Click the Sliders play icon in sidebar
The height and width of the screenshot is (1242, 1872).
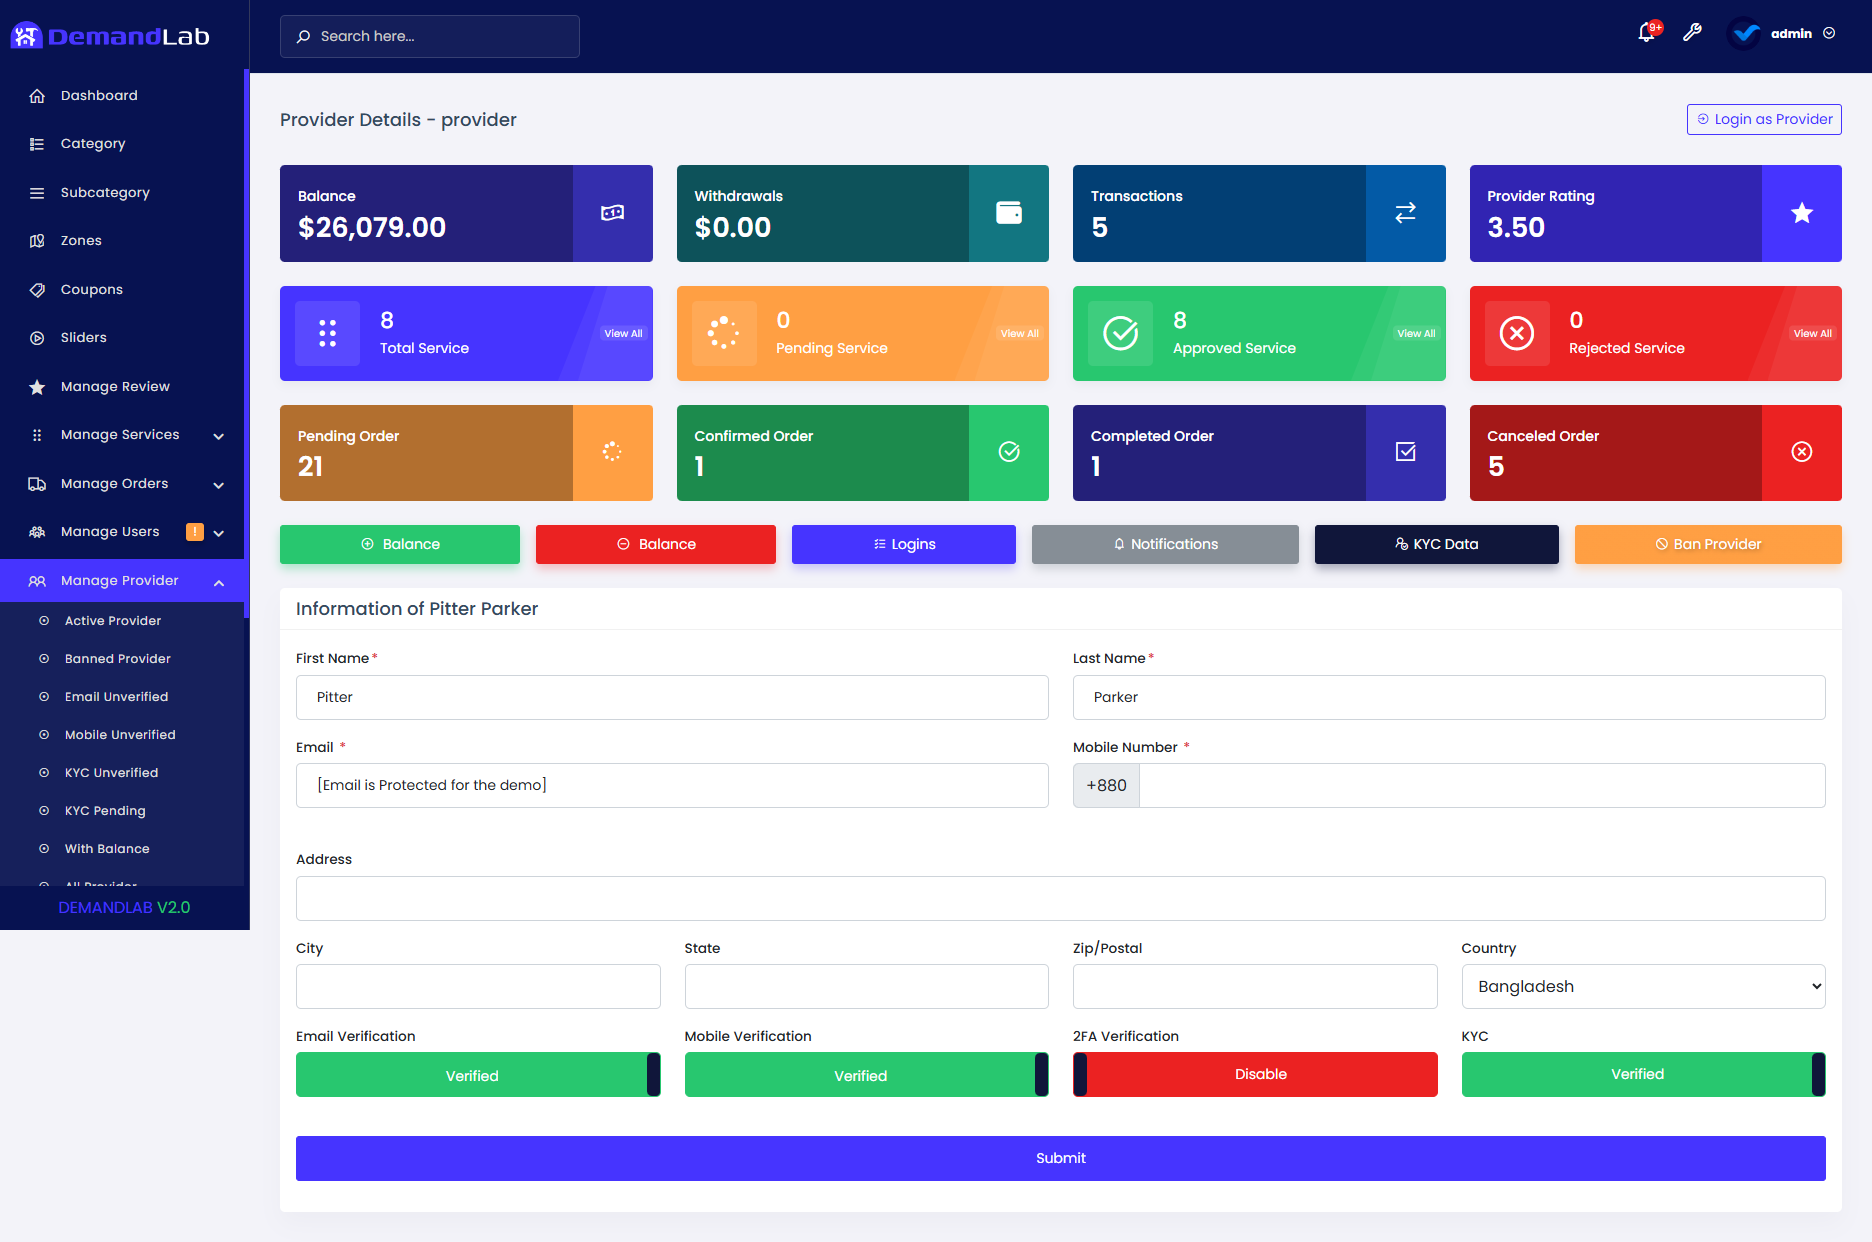pos(38,337)
